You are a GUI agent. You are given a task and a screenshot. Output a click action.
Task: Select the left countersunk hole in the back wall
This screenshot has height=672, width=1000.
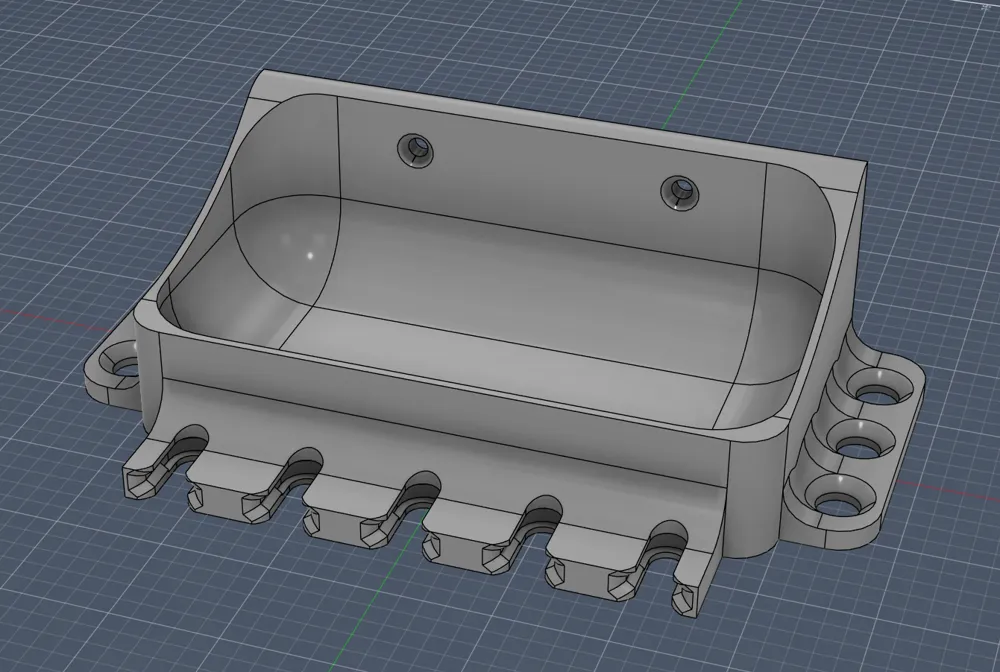pos(415,150)
